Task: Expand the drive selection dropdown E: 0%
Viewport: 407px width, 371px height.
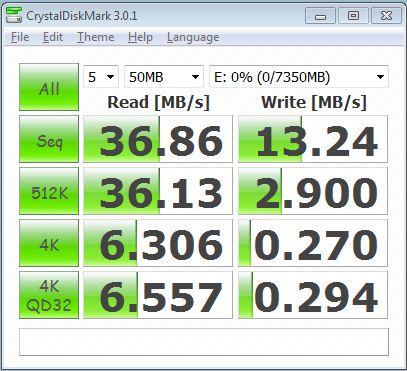Action: pyautogui.click(x=299, y=77)
